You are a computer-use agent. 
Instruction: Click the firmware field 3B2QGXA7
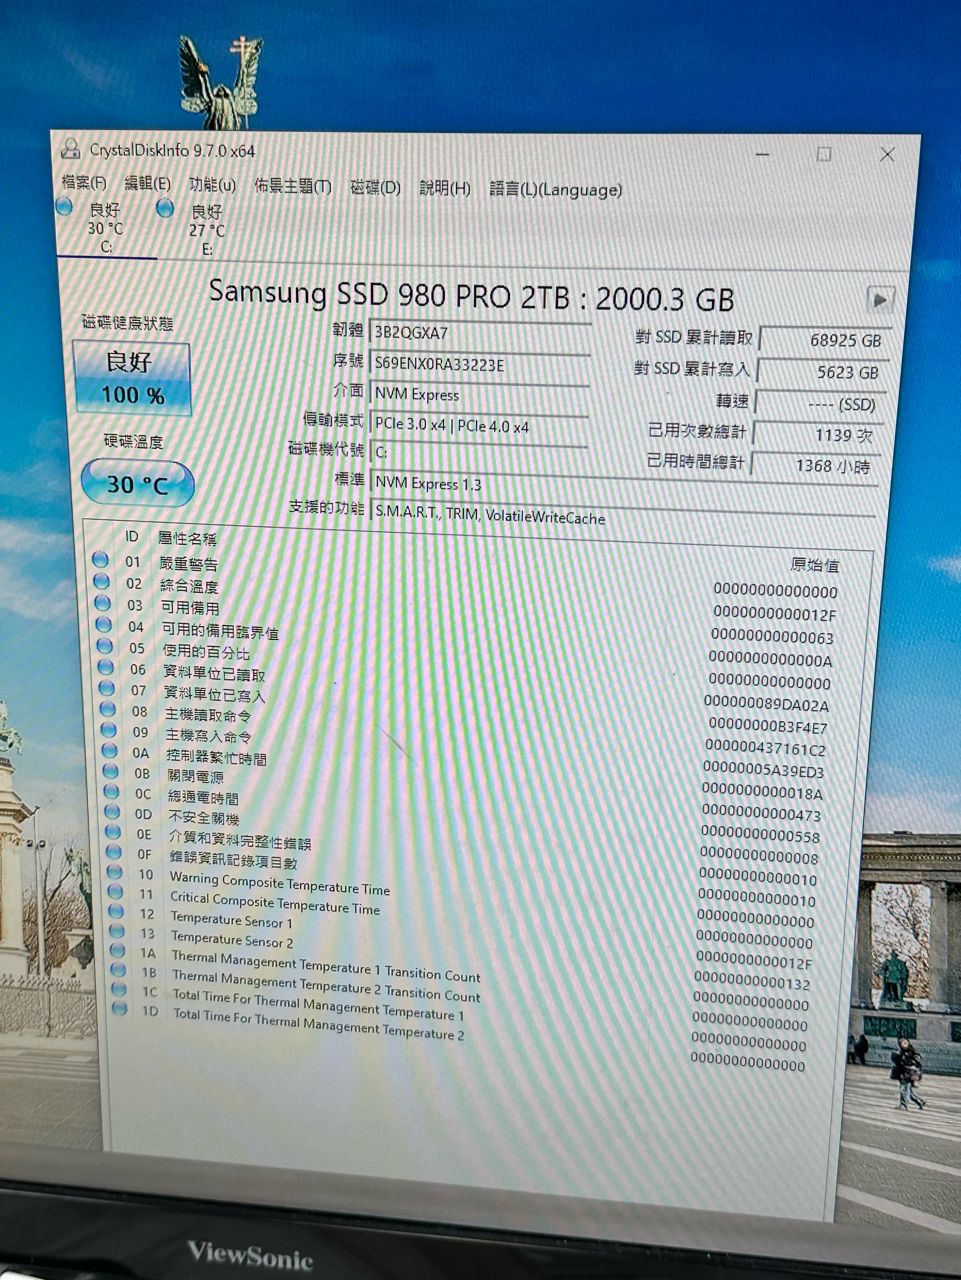tap(480, 333)
